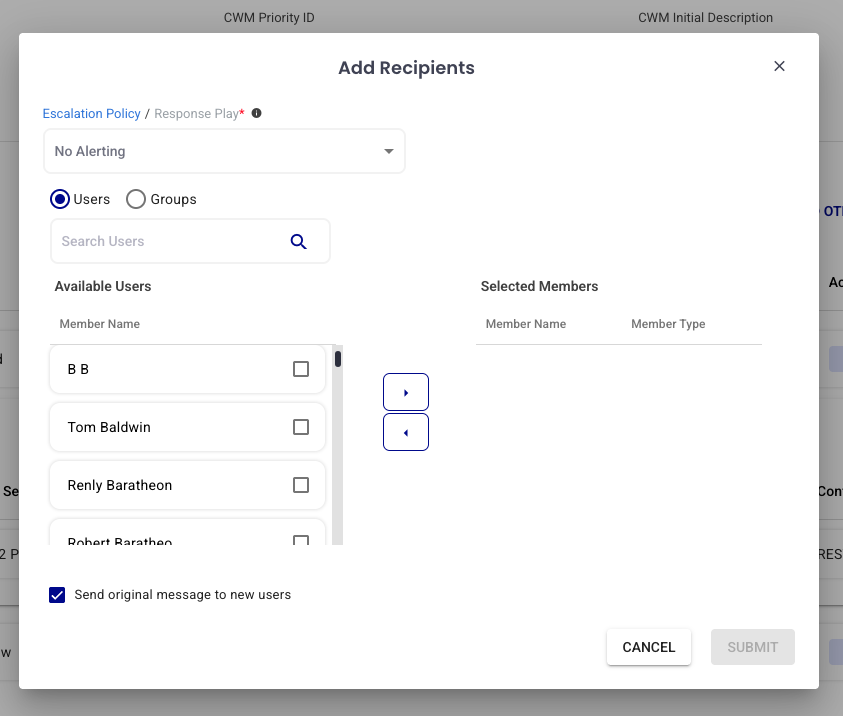
Task: Switch to Response Play option
Action: click(196, 113)
